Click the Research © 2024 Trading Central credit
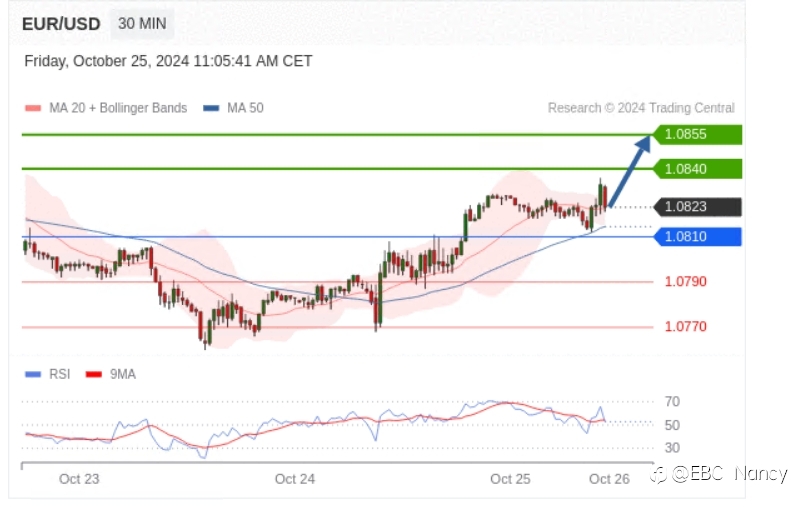The height and width of the screenshot is (507, 797). click(x=641, y=108)
